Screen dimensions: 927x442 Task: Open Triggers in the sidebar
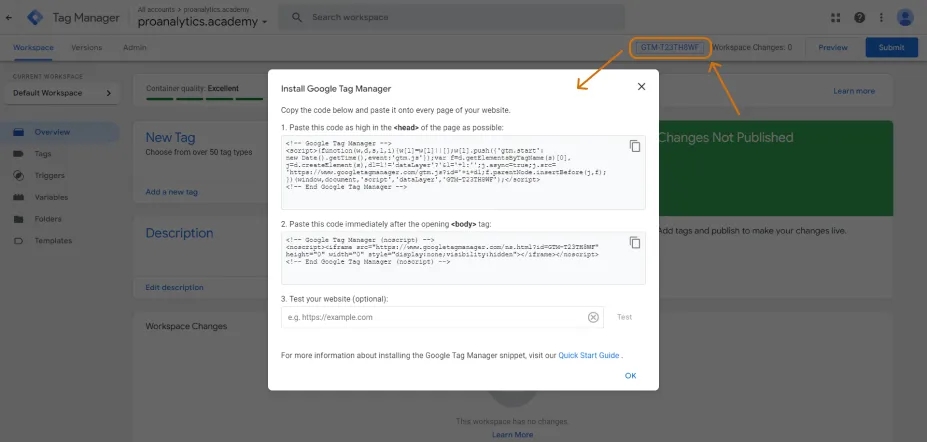[x=49, y=176]
